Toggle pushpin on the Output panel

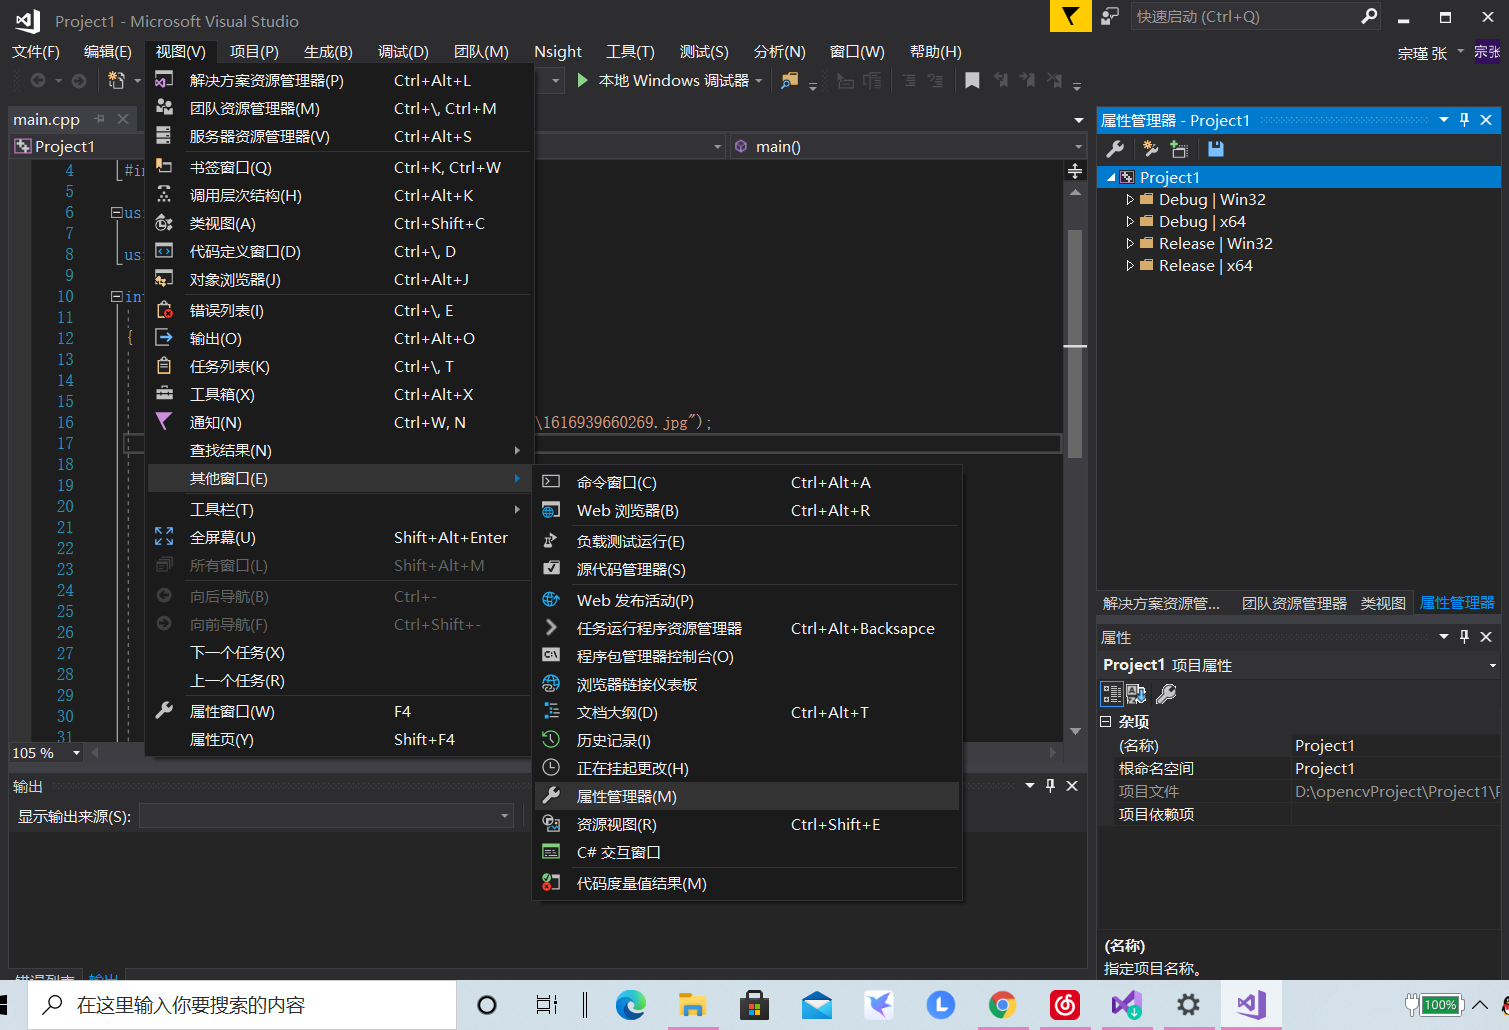tap(1050, 786)
